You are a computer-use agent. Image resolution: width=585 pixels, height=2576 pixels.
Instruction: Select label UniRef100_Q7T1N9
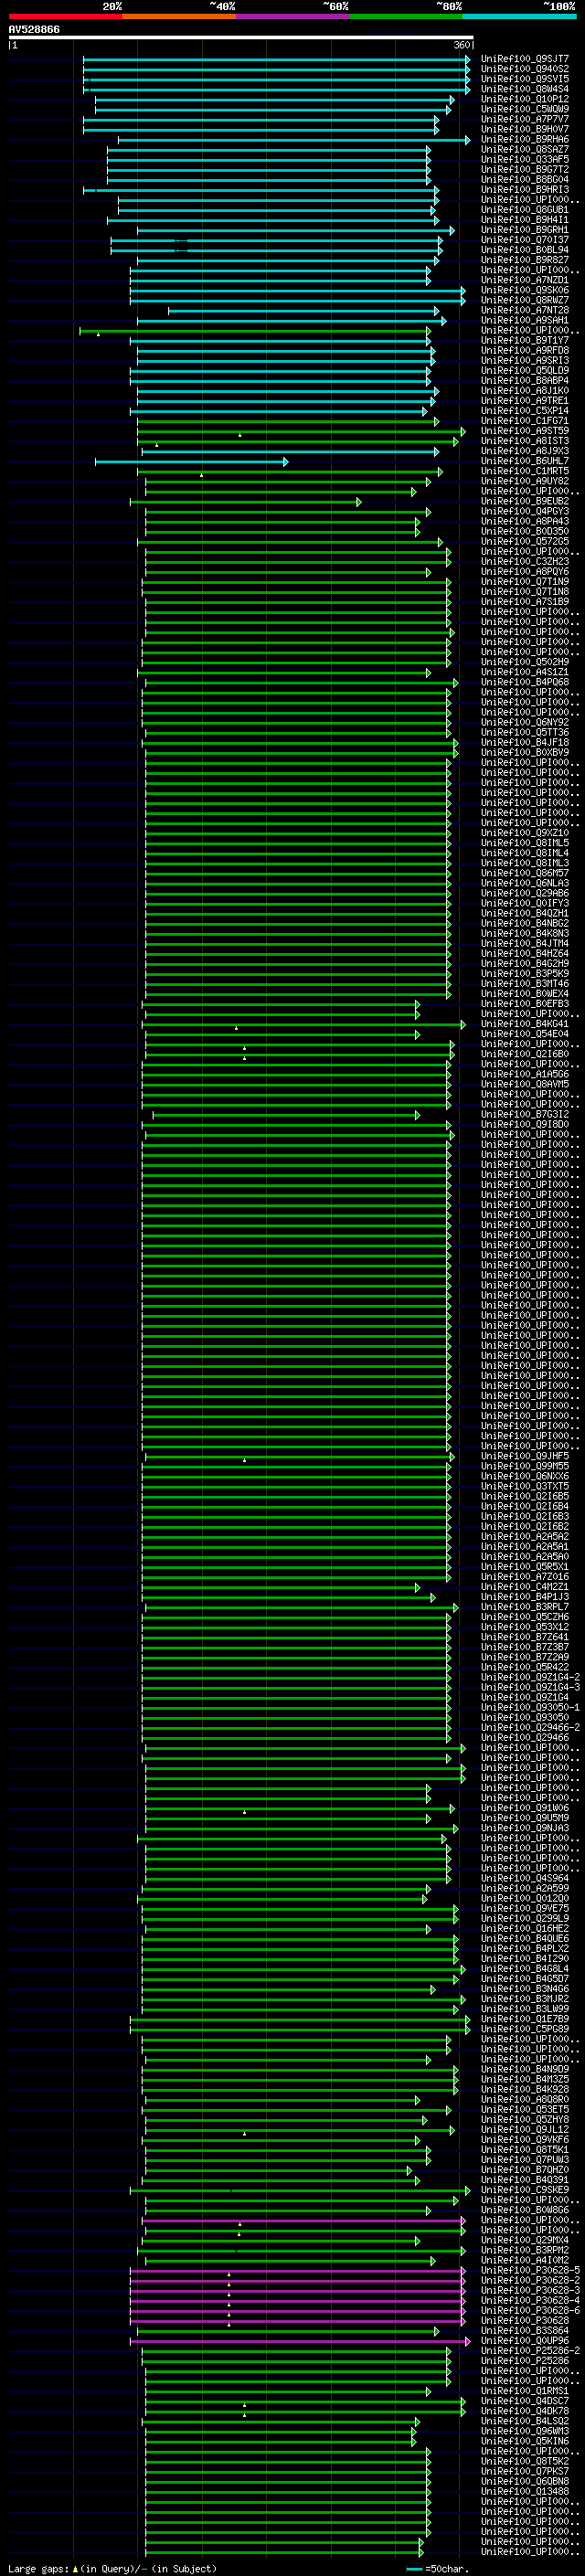[525, 581]
